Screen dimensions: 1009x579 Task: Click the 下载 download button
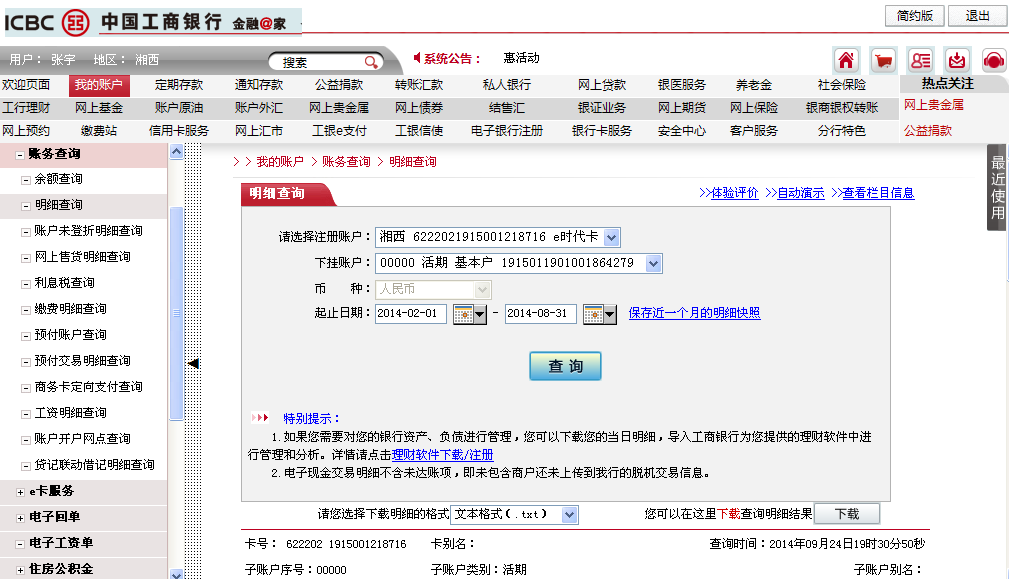tap(847, 514)
